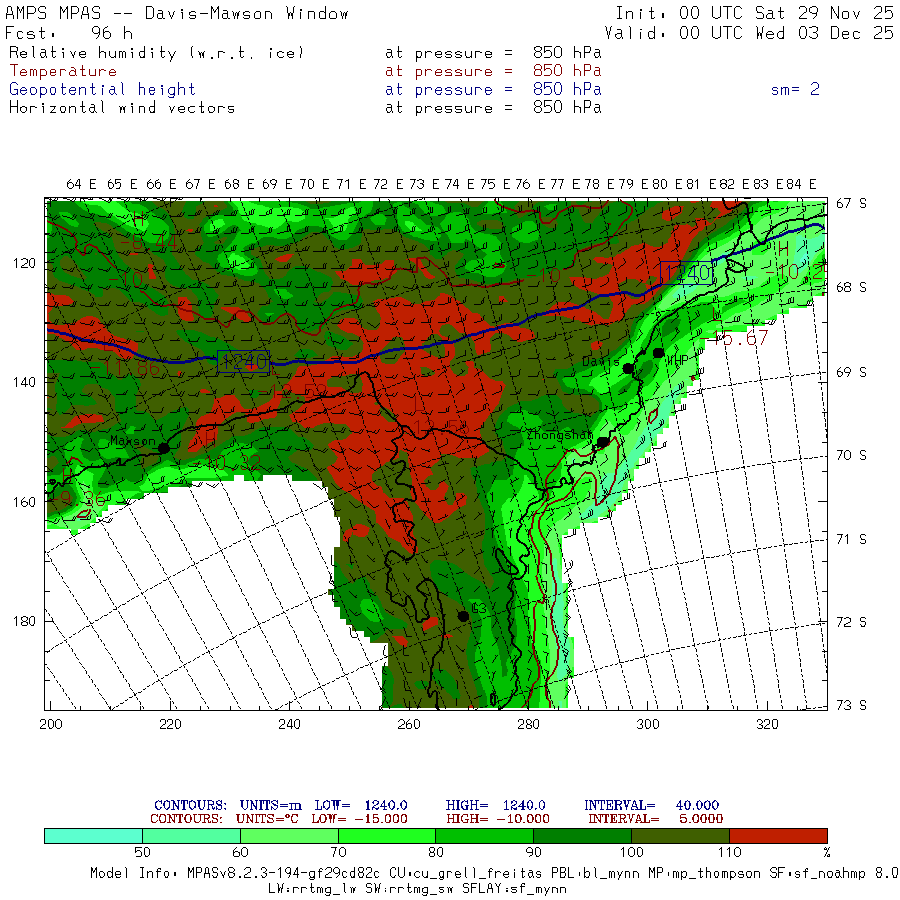Click the '71 S' latitude label
Screen dimensions: 900x900
tap(851, 540)
